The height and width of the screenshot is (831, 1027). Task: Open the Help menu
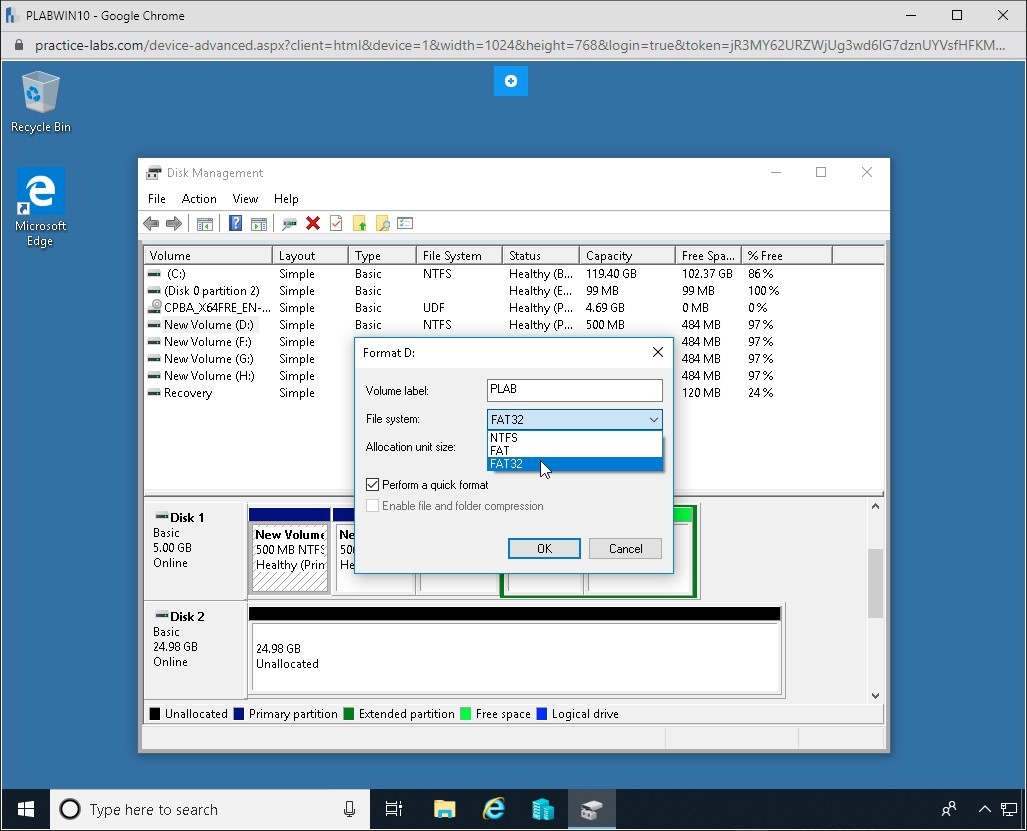tap(286, 198)
